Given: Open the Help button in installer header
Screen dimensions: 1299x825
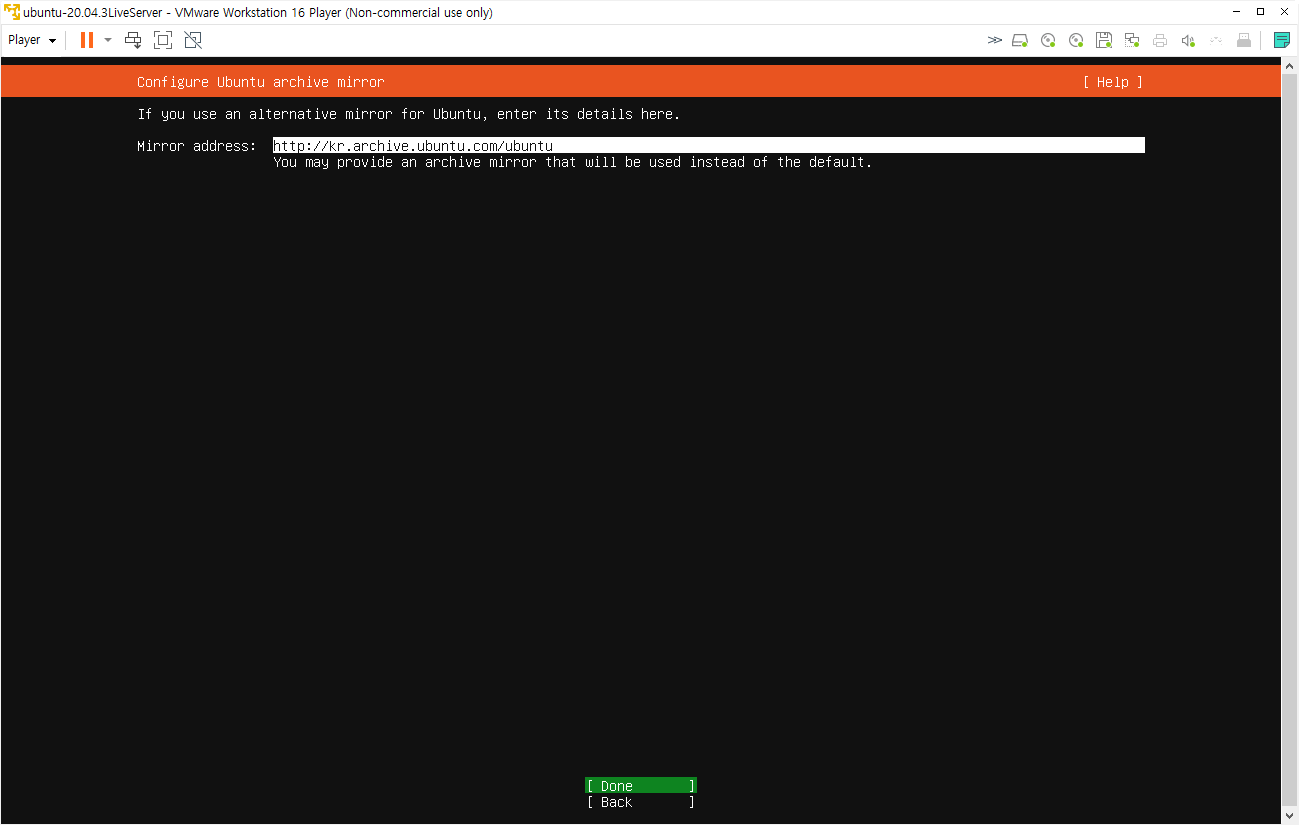Looking at the screenshot, I should [1112, 82].
